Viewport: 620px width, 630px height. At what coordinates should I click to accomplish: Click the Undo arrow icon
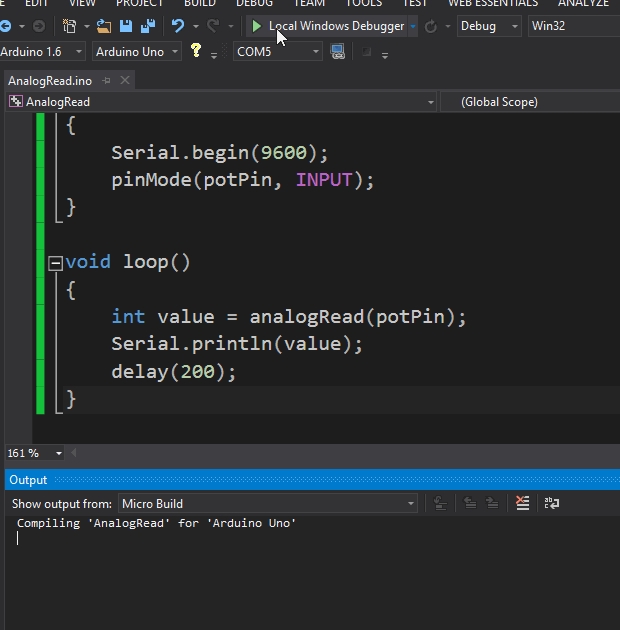(178, 26)
